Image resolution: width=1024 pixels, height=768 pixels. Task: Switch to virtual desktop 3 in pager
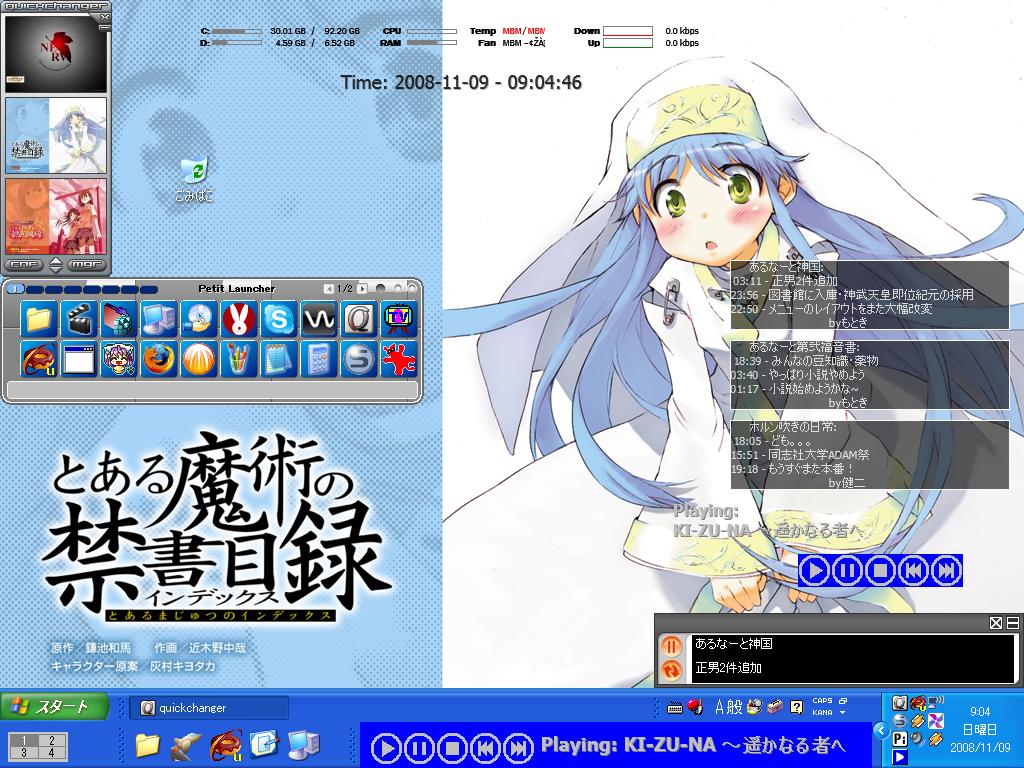click(x=24, y=752)
